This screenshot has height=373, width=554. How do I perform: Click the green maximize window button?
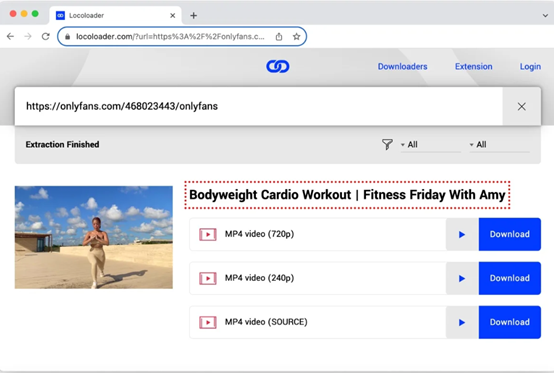tap(35, 13)
